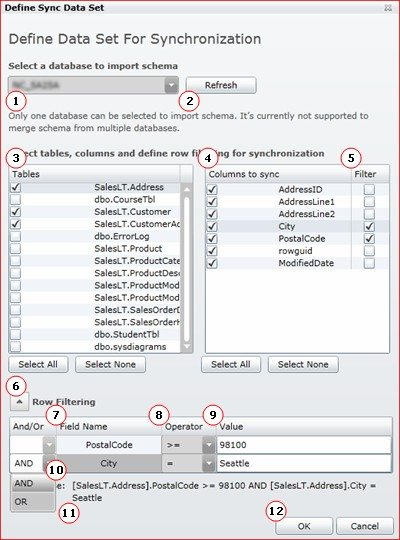The height and width of the screenshot is (540, 400).
Task: Enable the Filter checkbox for AddressLine1
Action: click(369, 201)
